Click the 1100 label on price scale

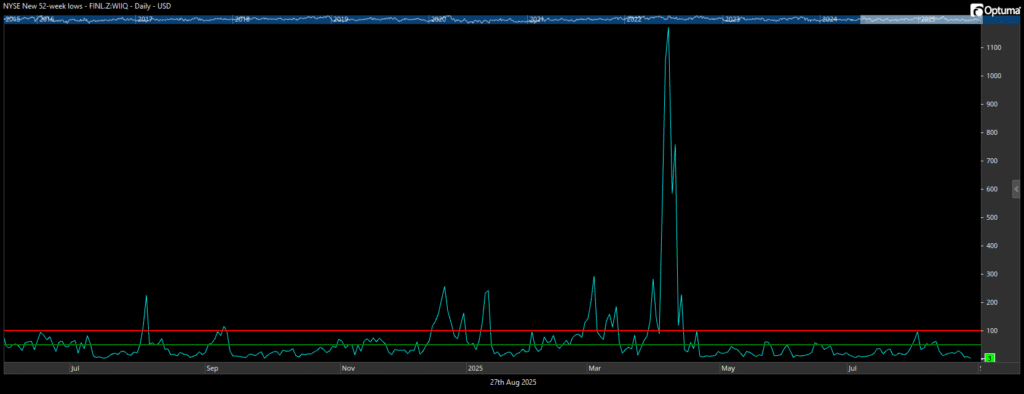pyautogui.click(x=995, y=48)
